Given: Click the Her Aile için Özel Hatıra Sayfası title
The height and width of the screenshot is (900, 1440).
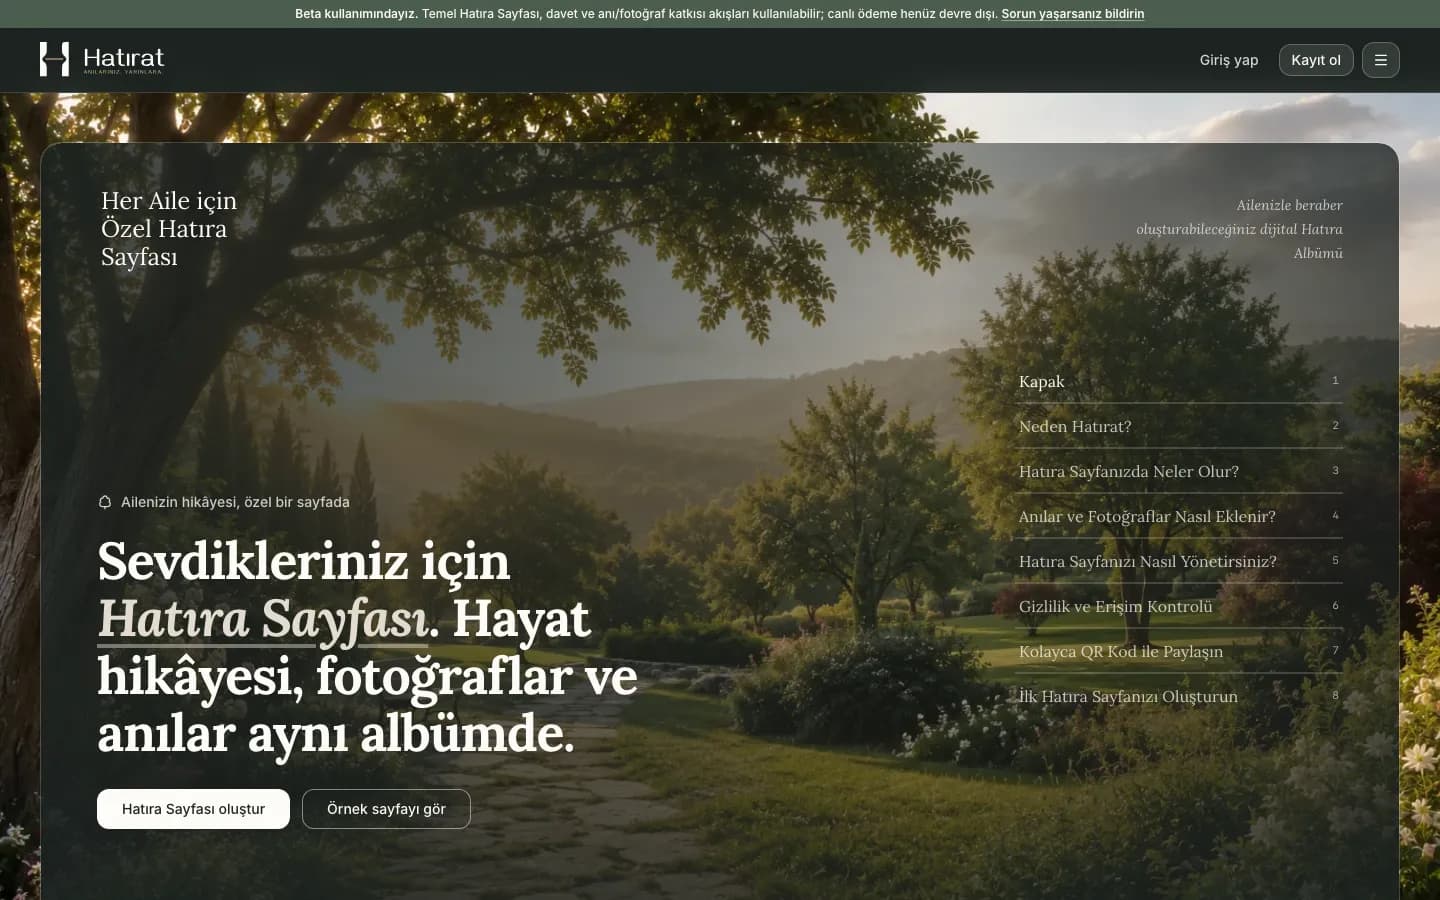Looking at the screenshot, I should 169,229.
